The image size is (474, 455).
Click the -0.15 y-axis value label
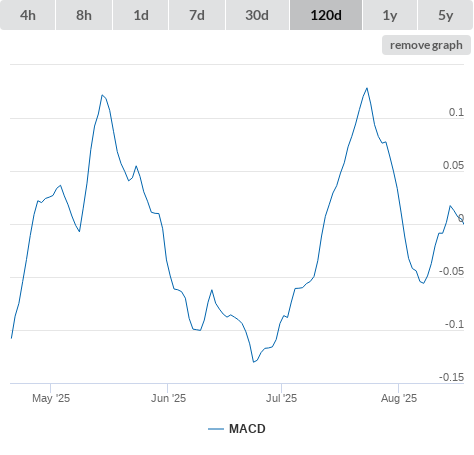point(451,377)
